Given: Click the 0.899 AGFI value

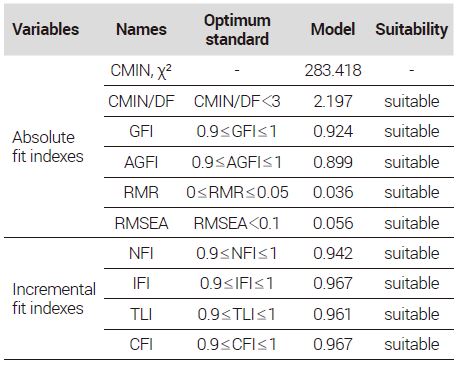Looking at the screenshot, I should (333, 162).
